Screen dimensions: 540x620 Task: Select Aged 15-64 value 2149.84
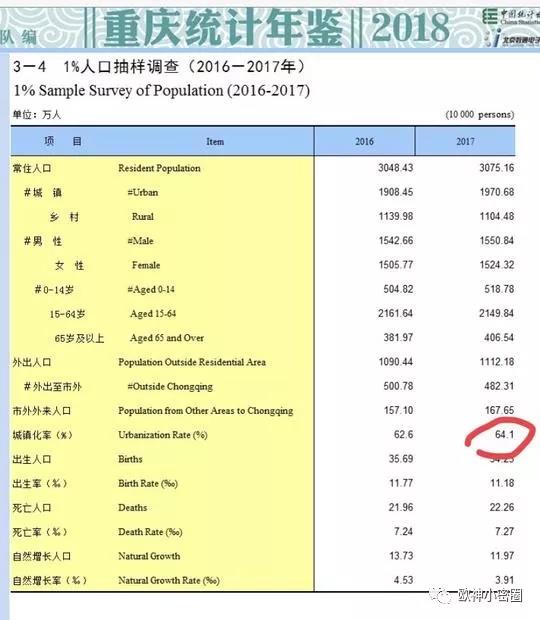[497, 313]
